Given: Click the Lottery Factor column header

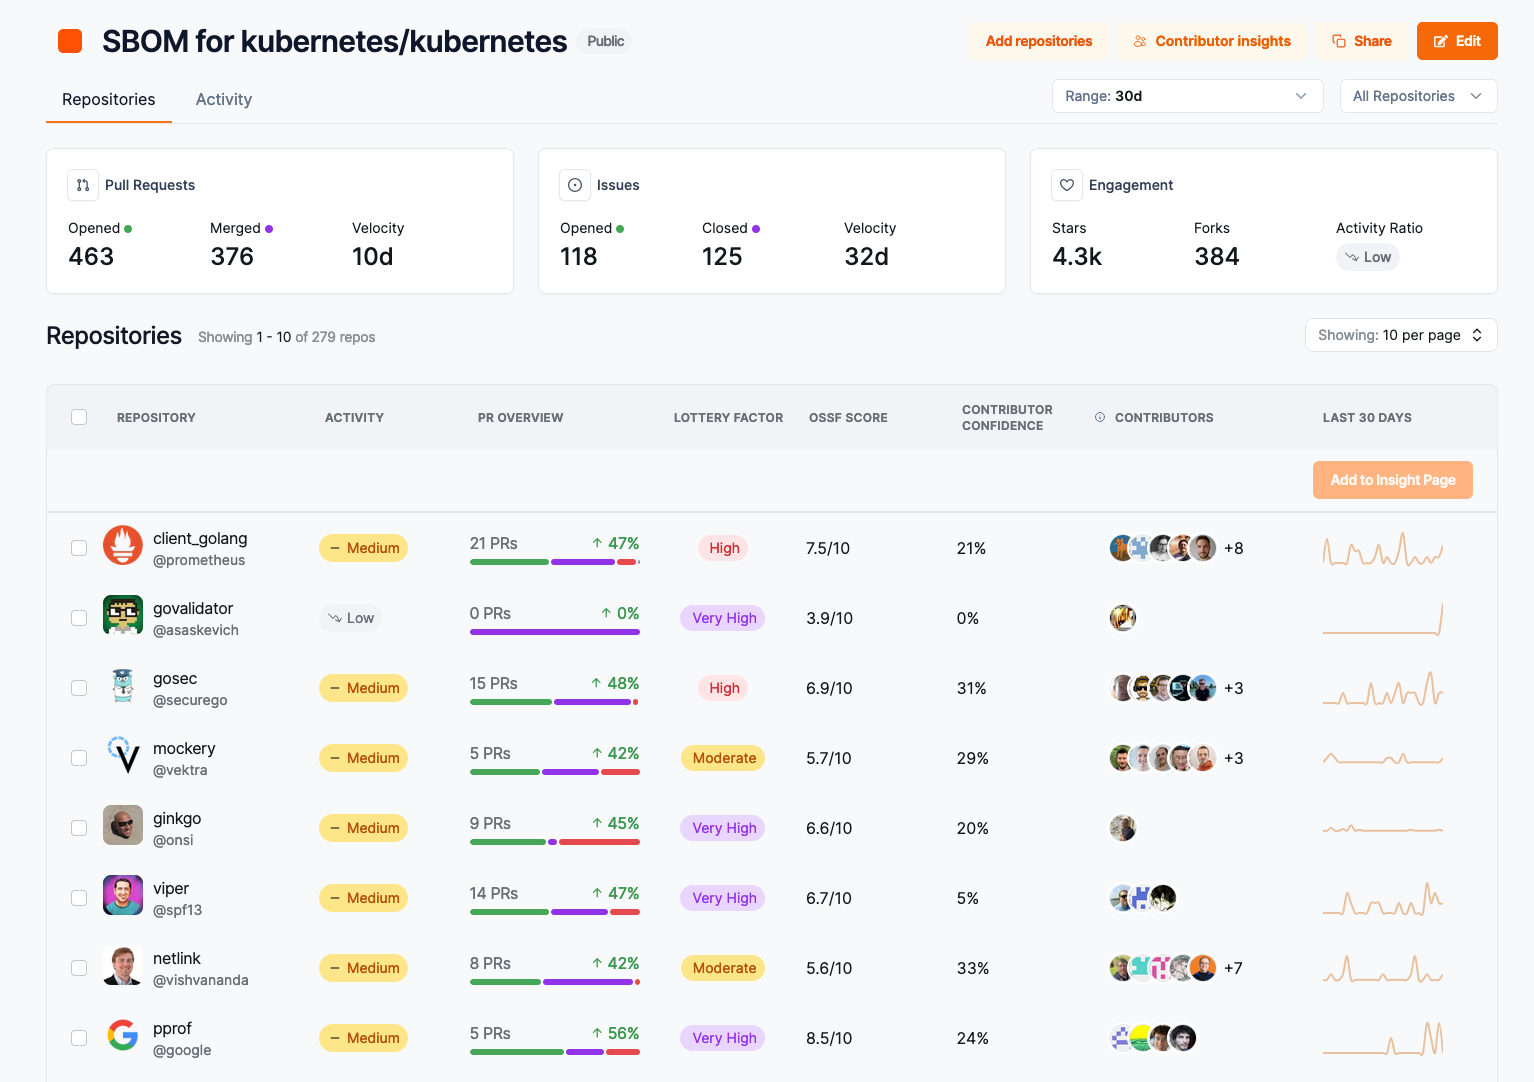Looking at the screenshot, I should tap(728, 417).
